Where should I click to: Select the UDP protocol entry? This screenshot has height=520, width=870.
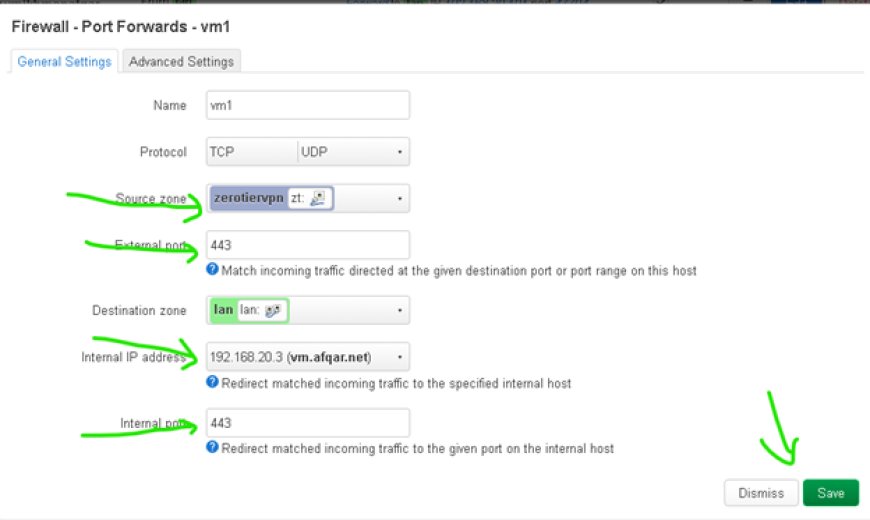point(314,152)
